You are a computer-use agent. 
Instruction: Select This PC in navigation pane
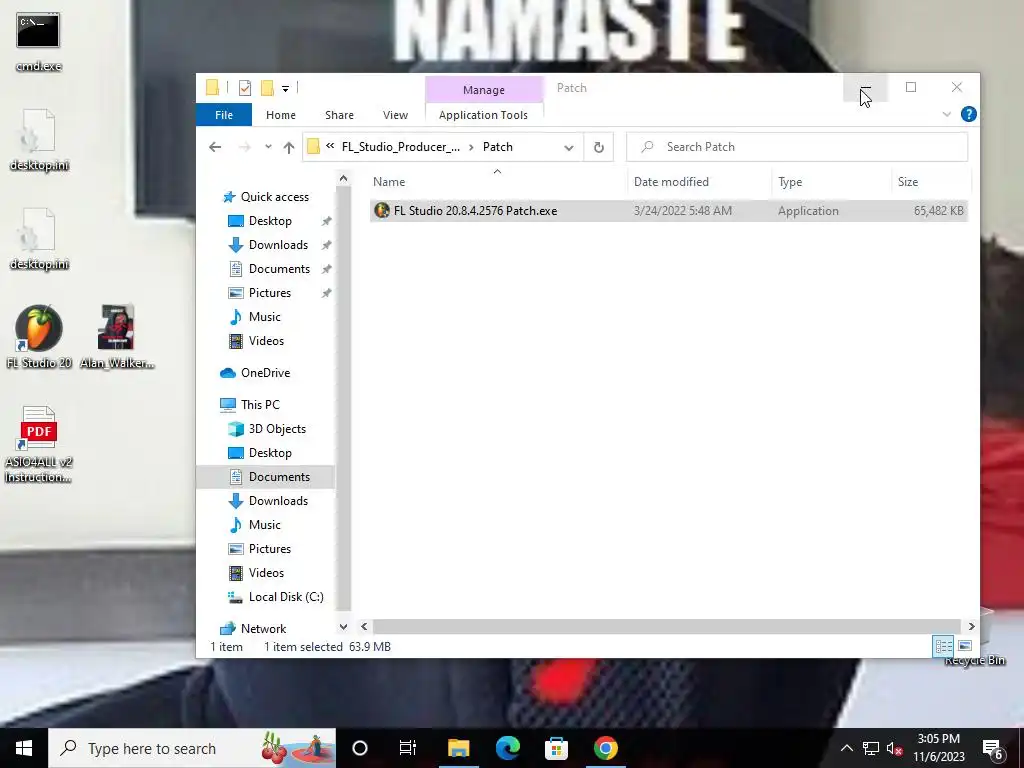click(x=259, y=405)
